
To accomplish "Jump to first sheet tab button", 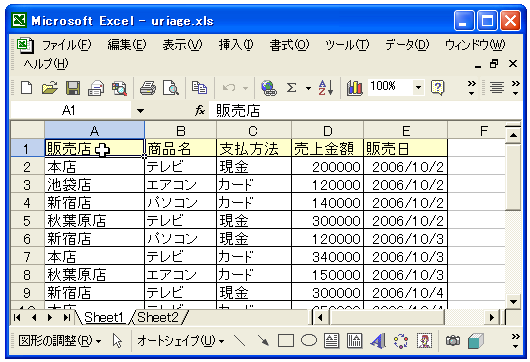I will pyautogui.click(x=17, y=318).
